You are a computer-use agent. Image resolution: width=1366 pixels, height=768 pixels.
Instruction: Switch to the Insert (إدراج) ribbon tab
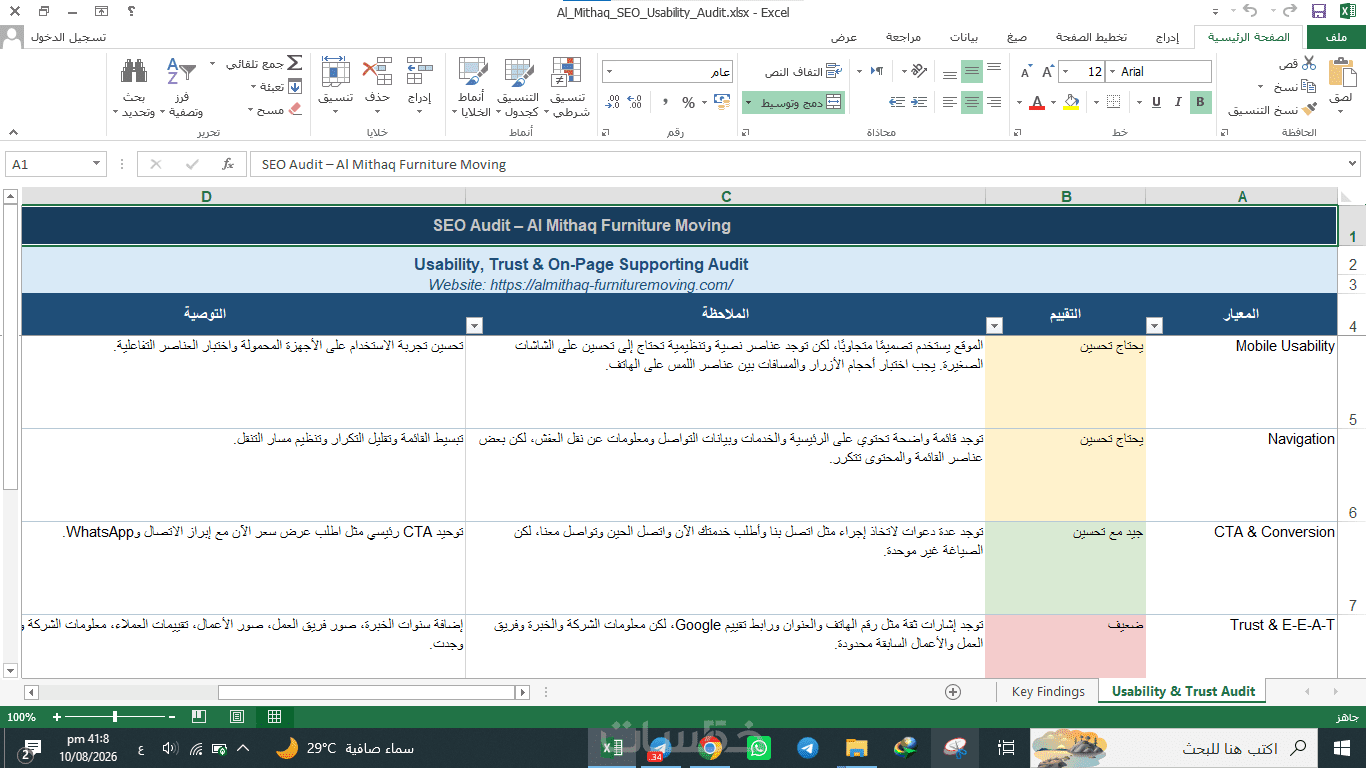[x=1166, y=37]
